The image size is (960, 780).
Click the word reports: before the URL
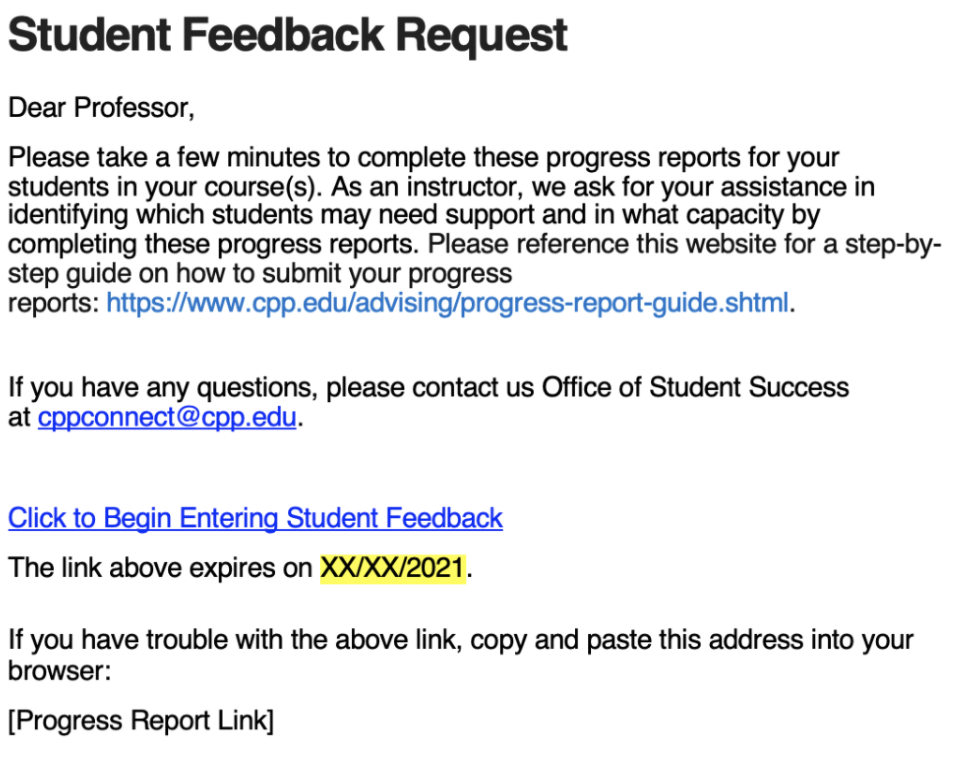[x=53, y=302]
